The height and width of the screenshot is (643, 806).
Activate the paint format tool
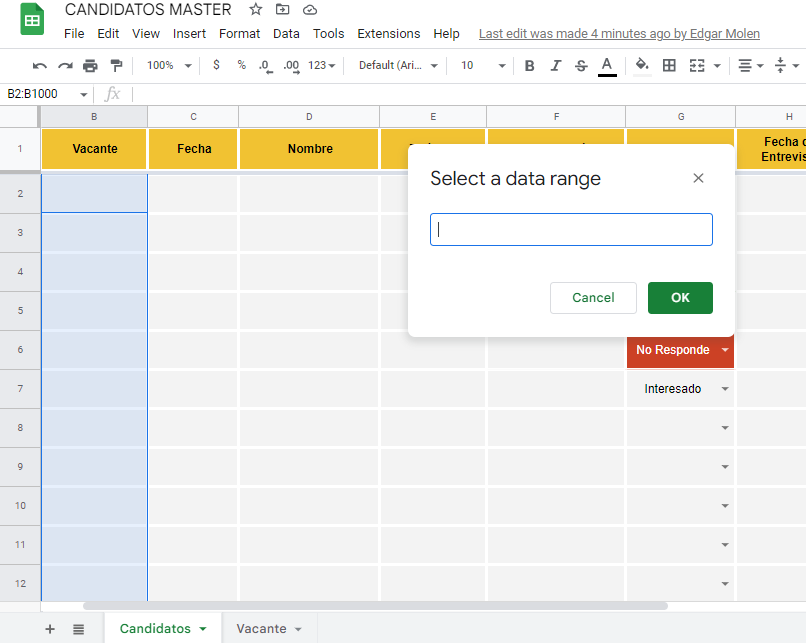[x=116, y=66]
